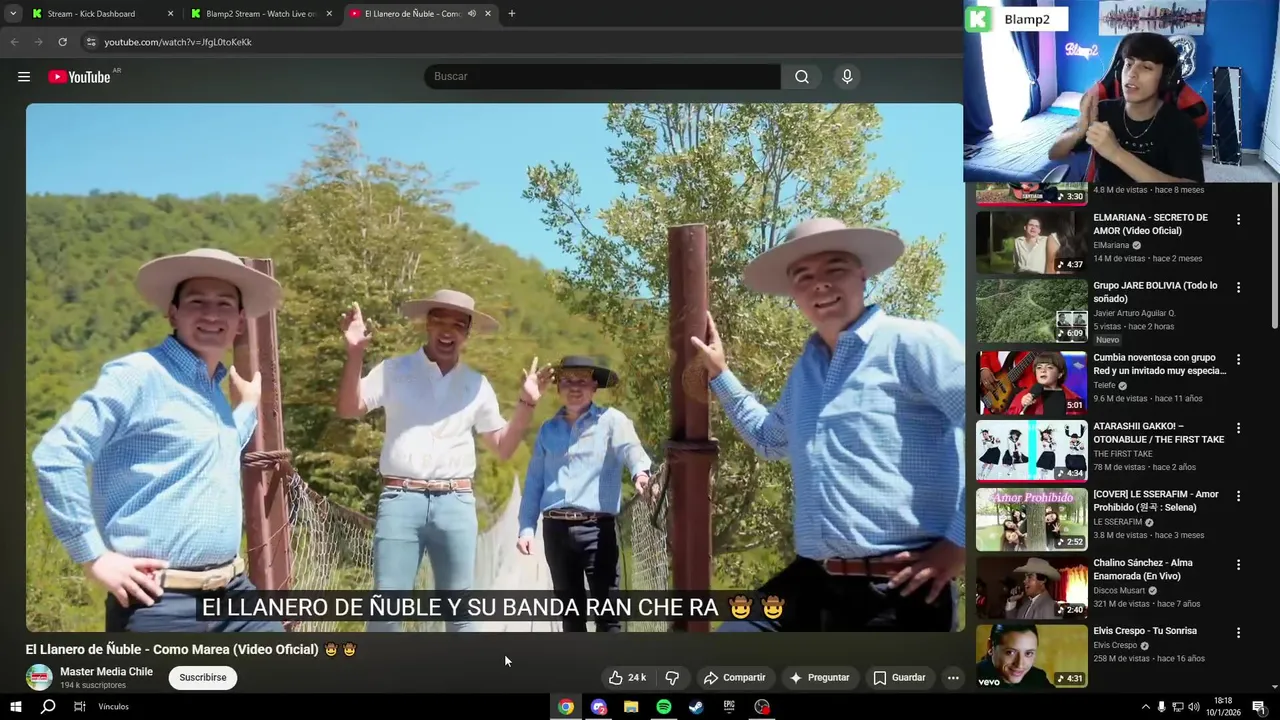
Task: Switch to Blamp2 Stream Kick tab
Action: coord(261,14)
